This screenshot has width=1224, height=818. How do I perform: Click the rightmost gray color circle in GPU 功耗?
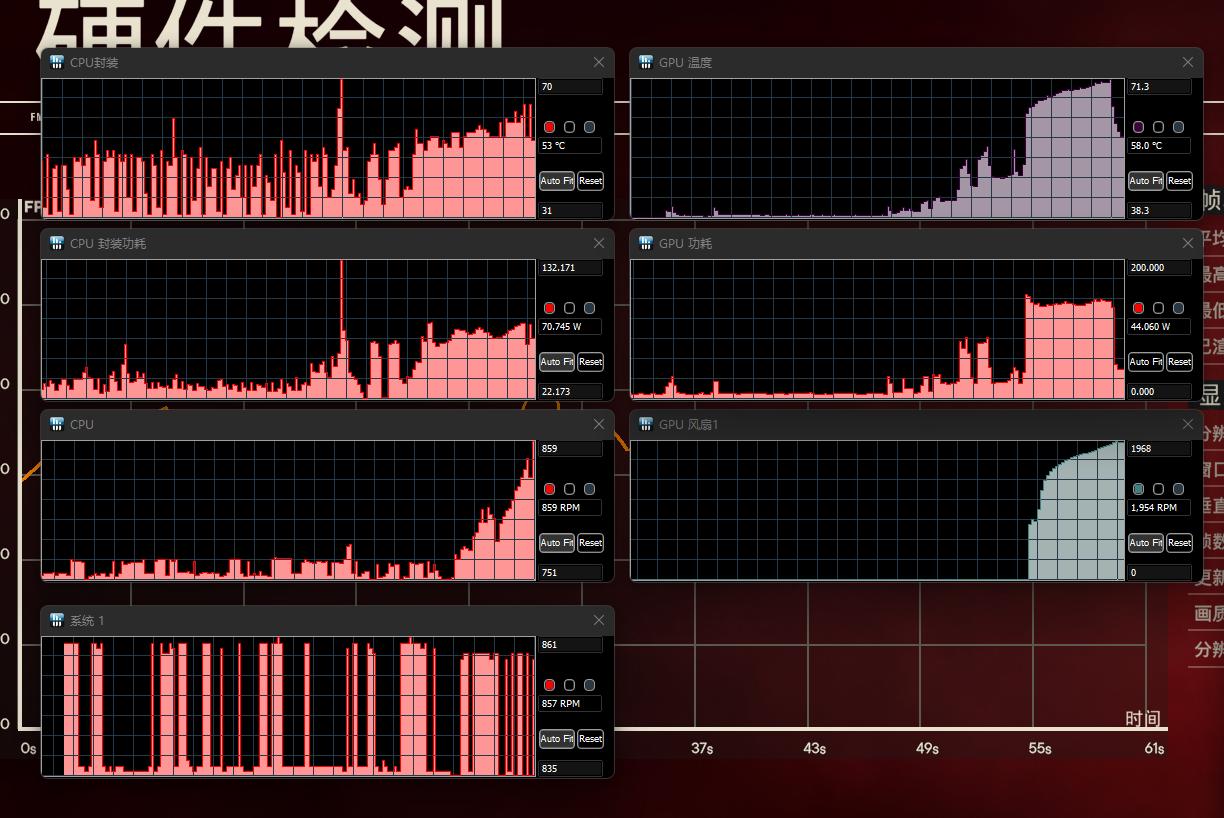[1178, 308]
